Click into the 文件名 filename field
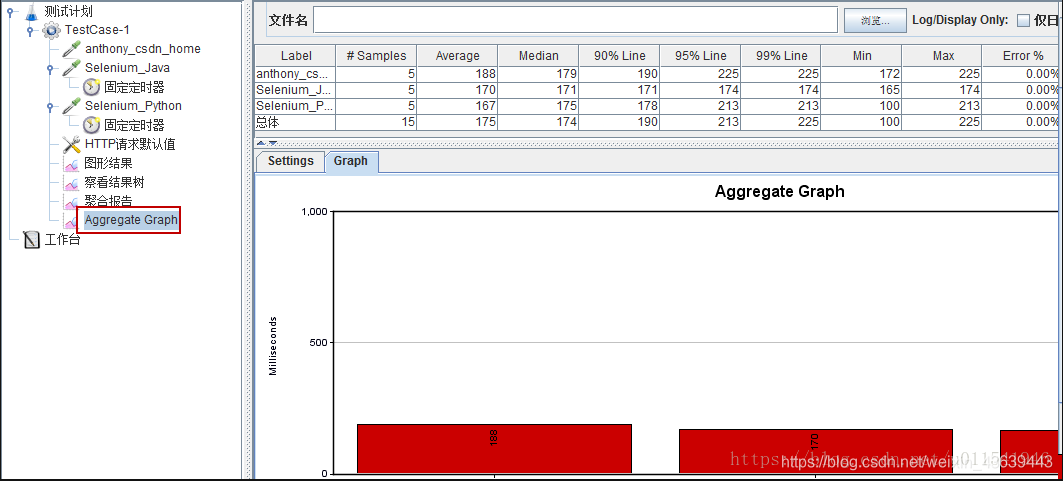 click(x=576, y=20)
